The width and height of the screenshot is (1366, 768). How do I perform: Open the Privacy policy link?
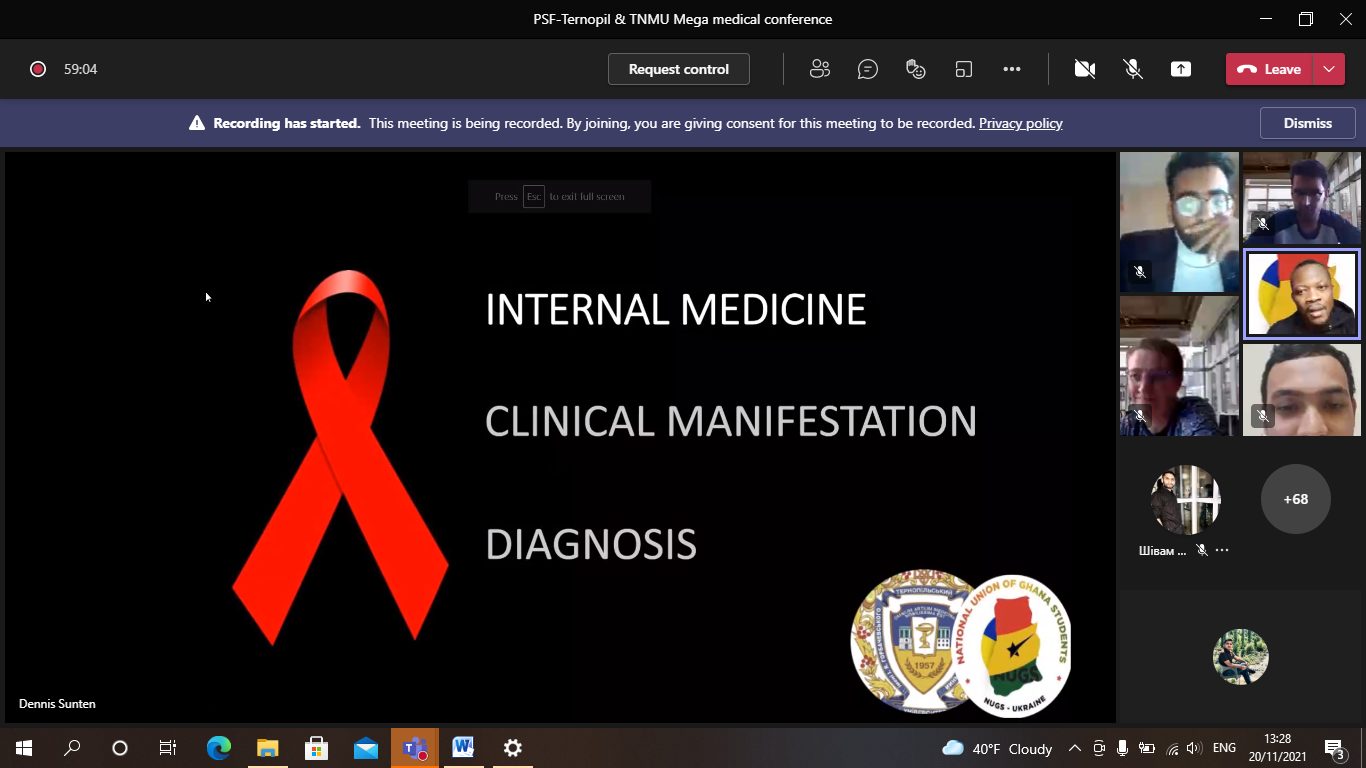[1020, 123]
